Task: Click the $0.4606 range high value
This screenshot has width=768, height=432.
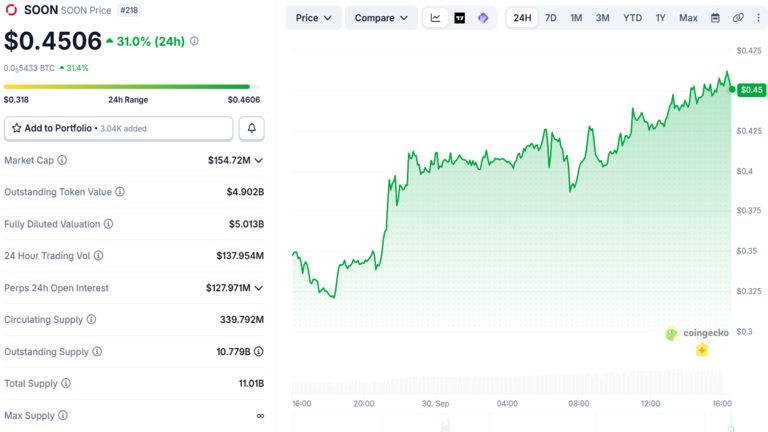Action: [x=244, y=99]
